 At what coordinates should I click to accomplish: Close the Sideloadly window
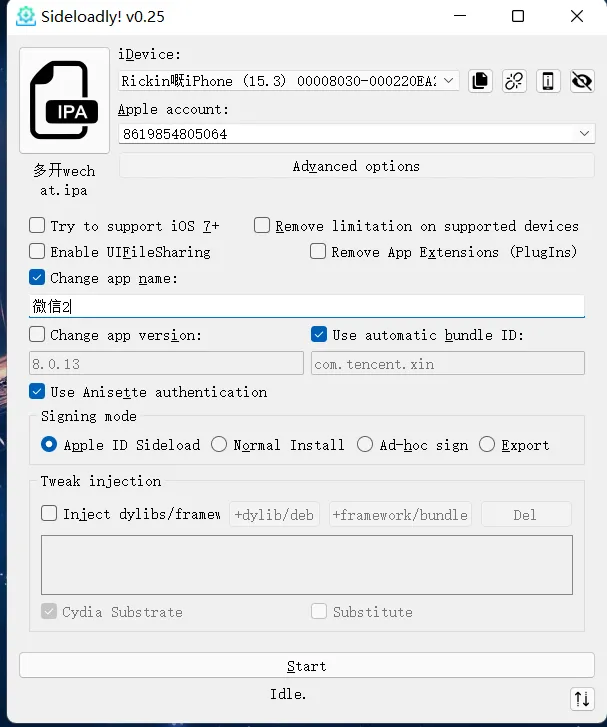pos(577,16)
